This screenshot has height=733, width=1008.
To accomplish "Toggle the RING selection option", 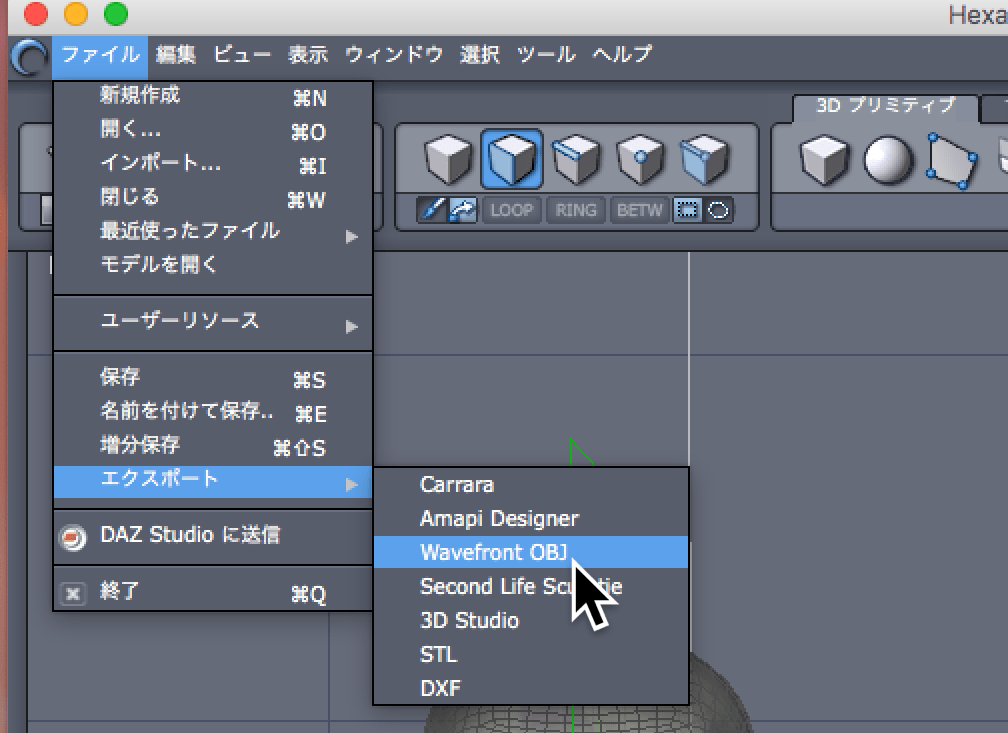I will coord(575,210).
